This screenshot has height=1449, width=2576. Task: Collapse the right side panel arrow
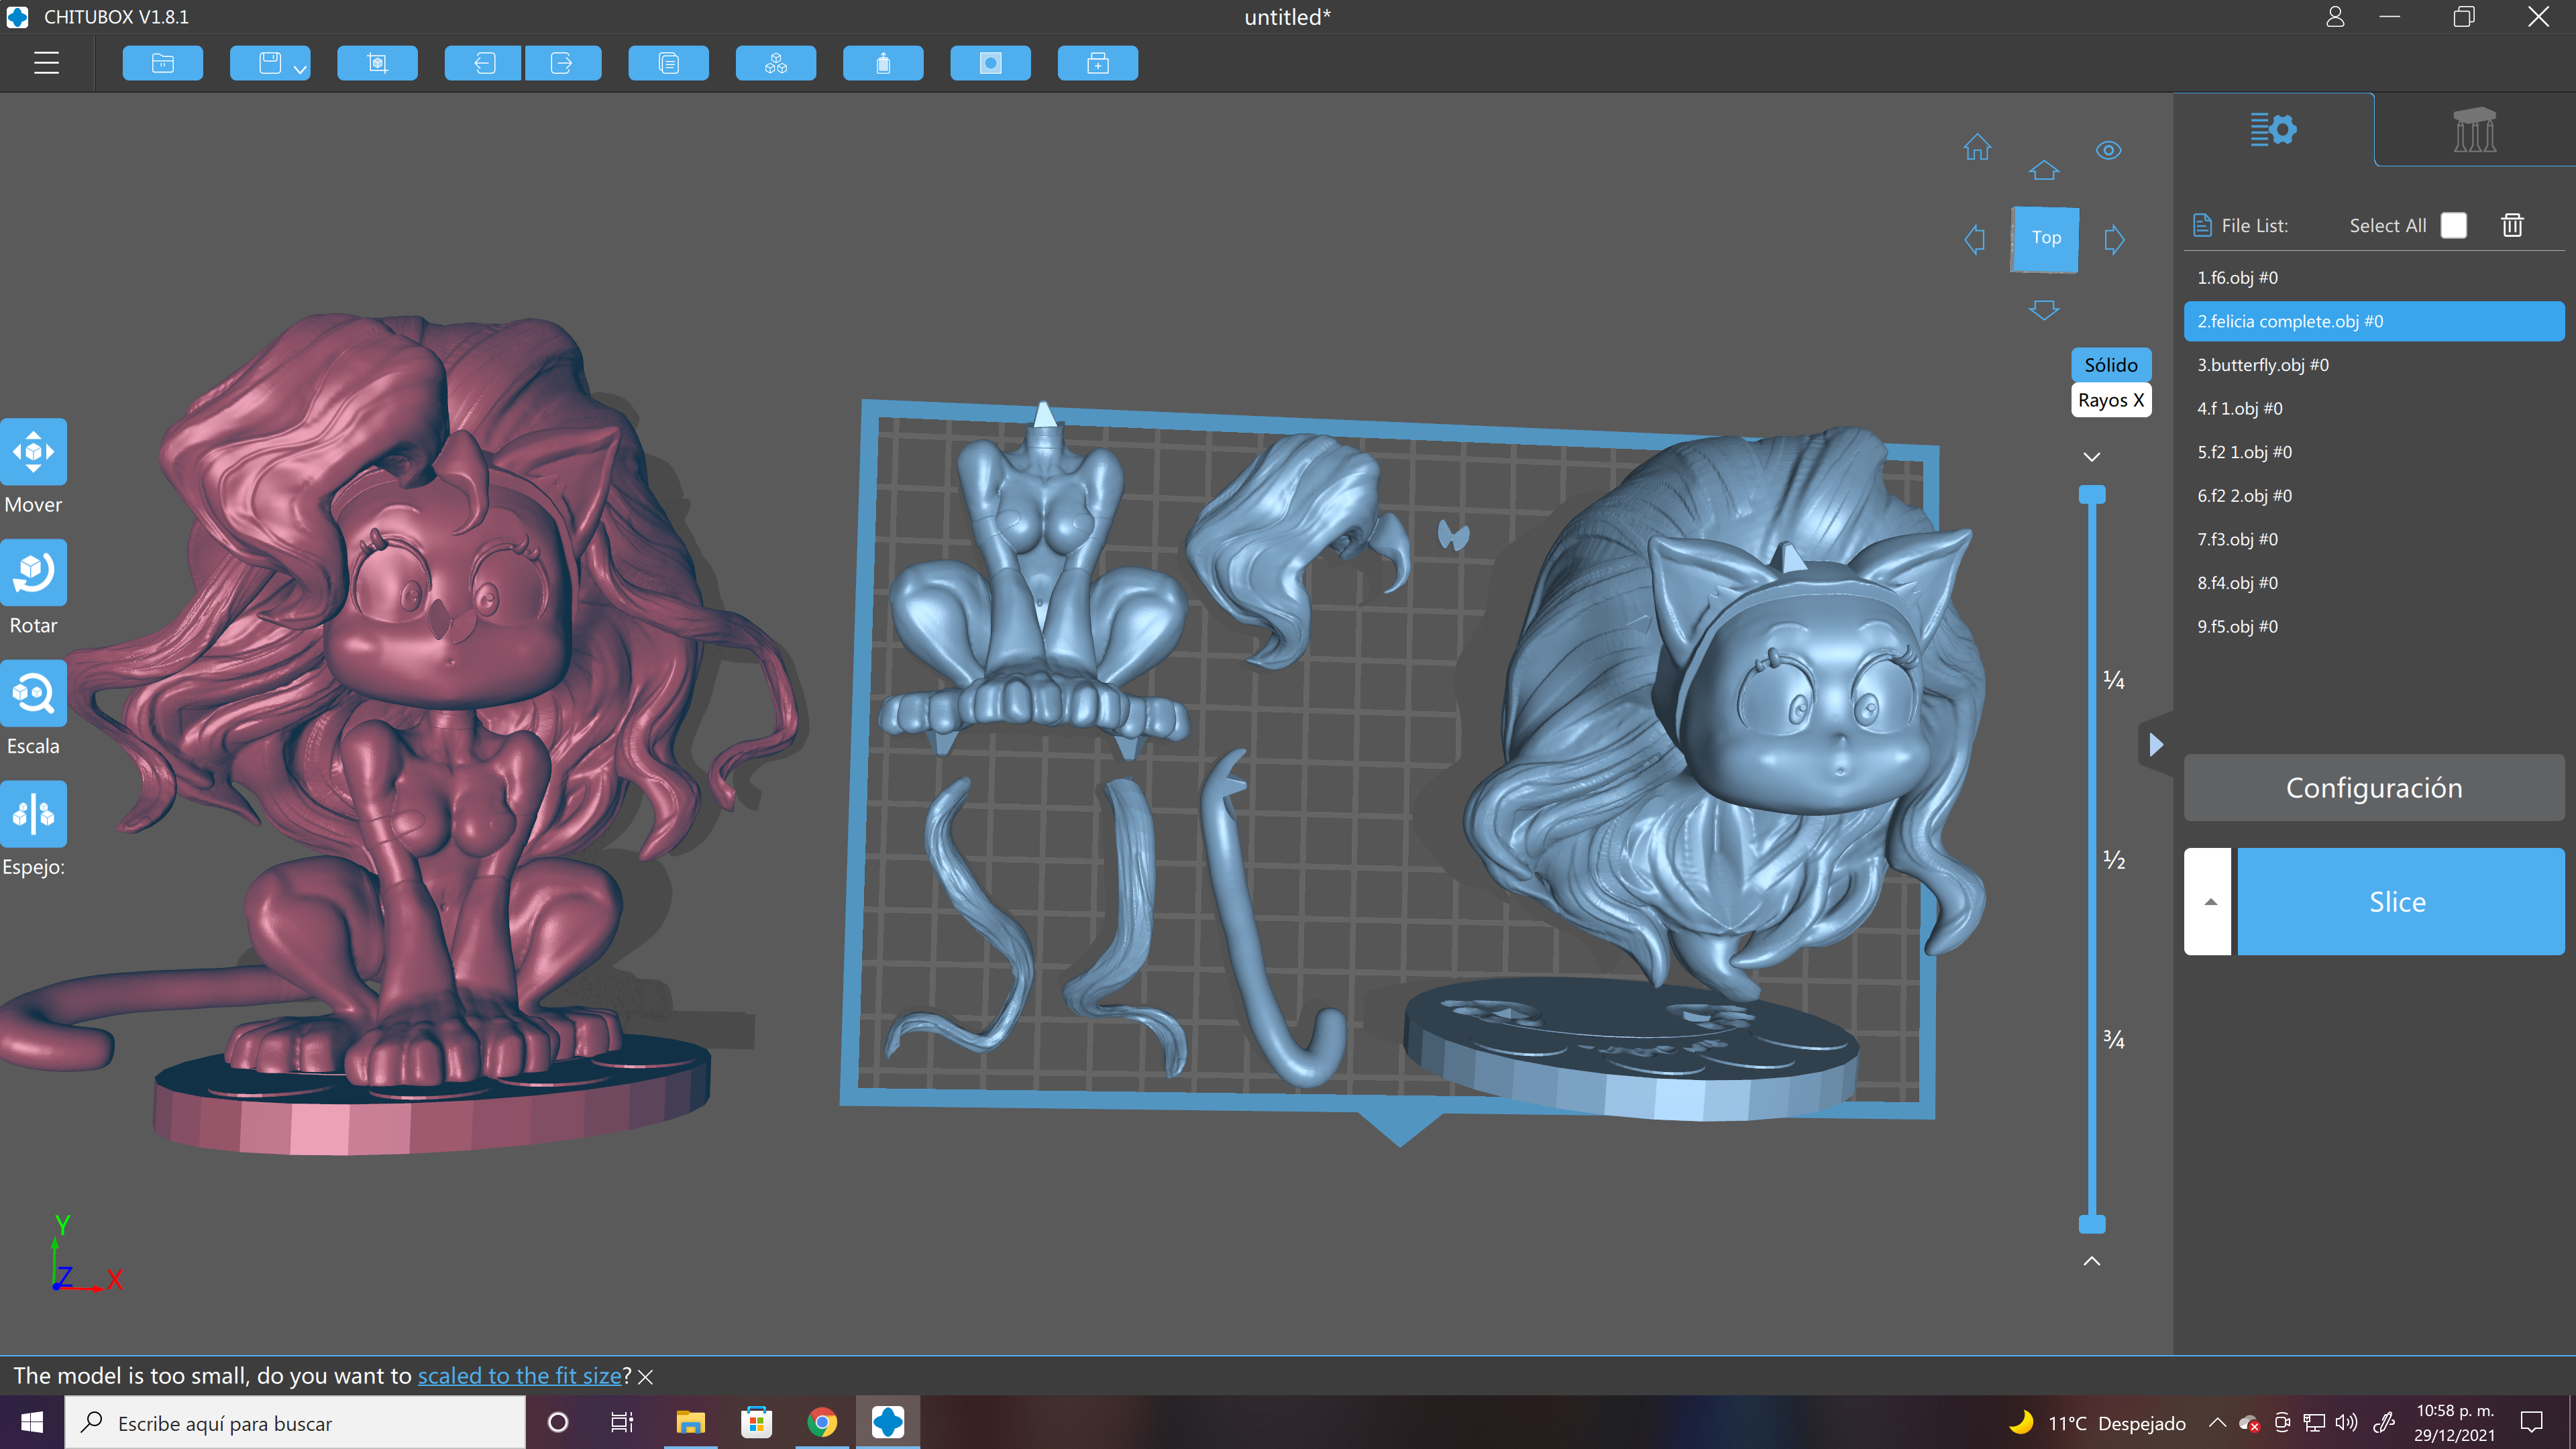2156,744
